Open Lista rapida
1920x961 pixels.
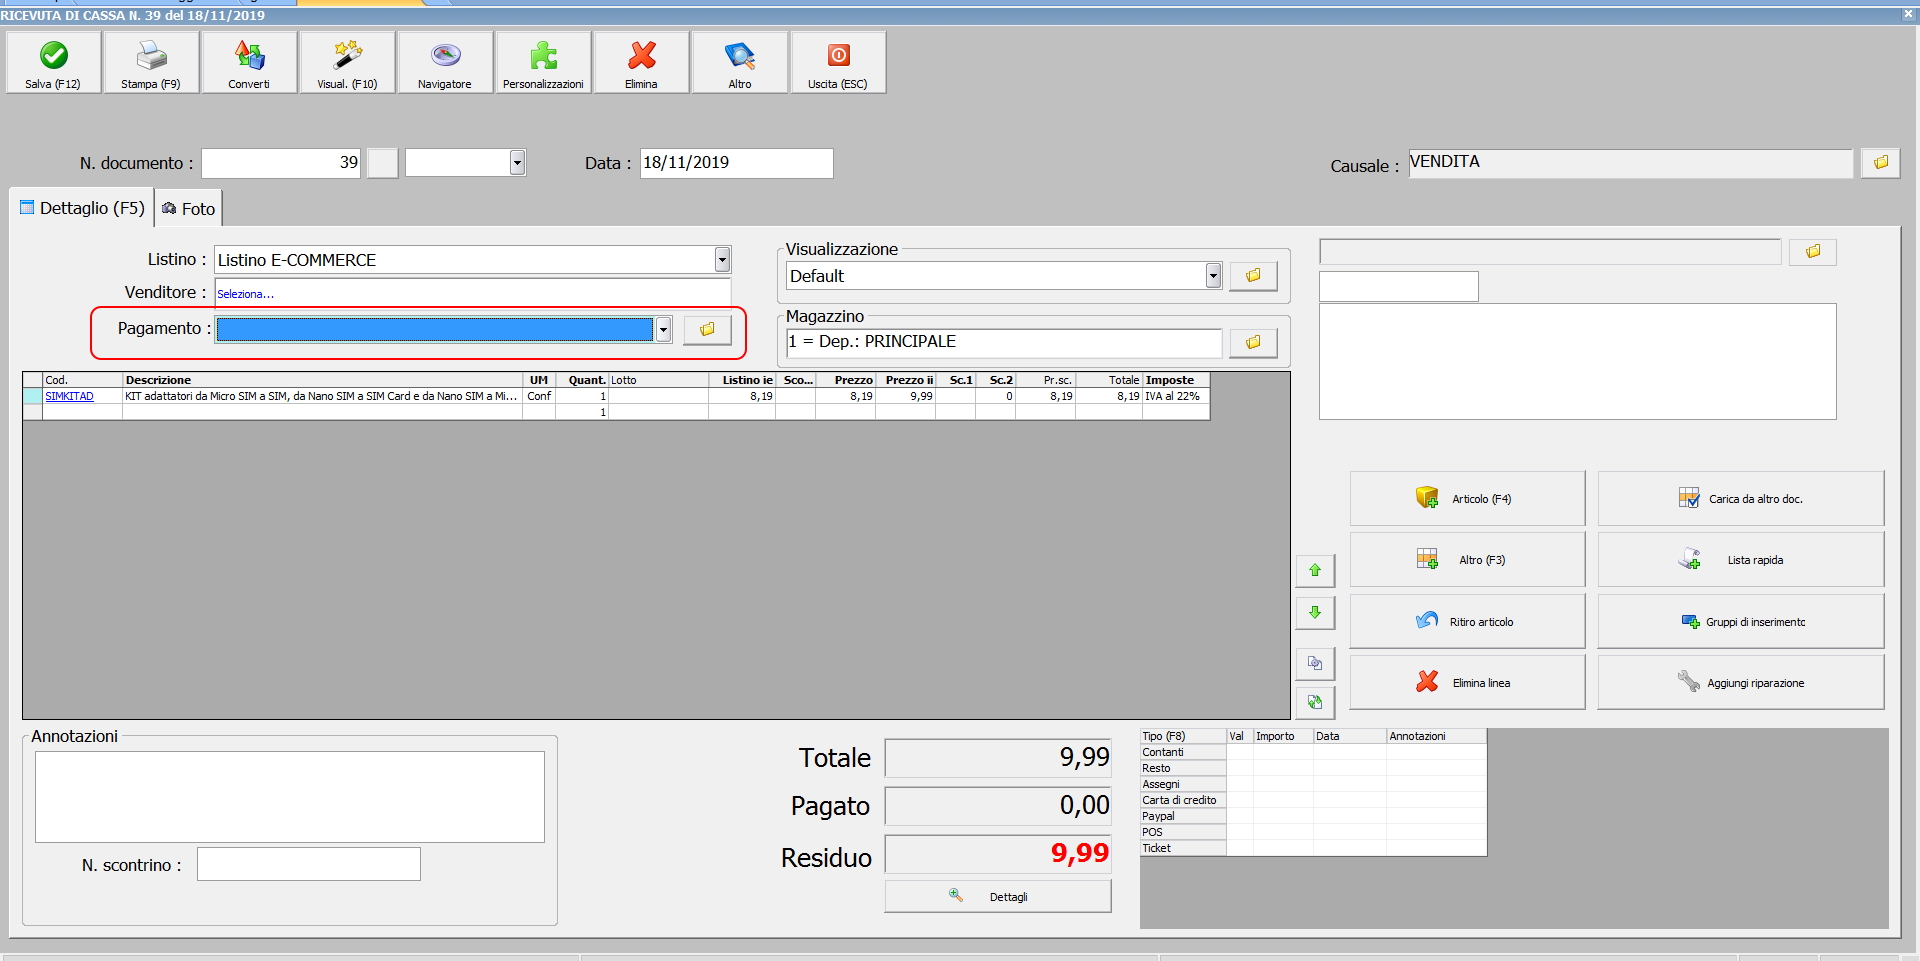pyautogui.click(x=1740, y=560)
